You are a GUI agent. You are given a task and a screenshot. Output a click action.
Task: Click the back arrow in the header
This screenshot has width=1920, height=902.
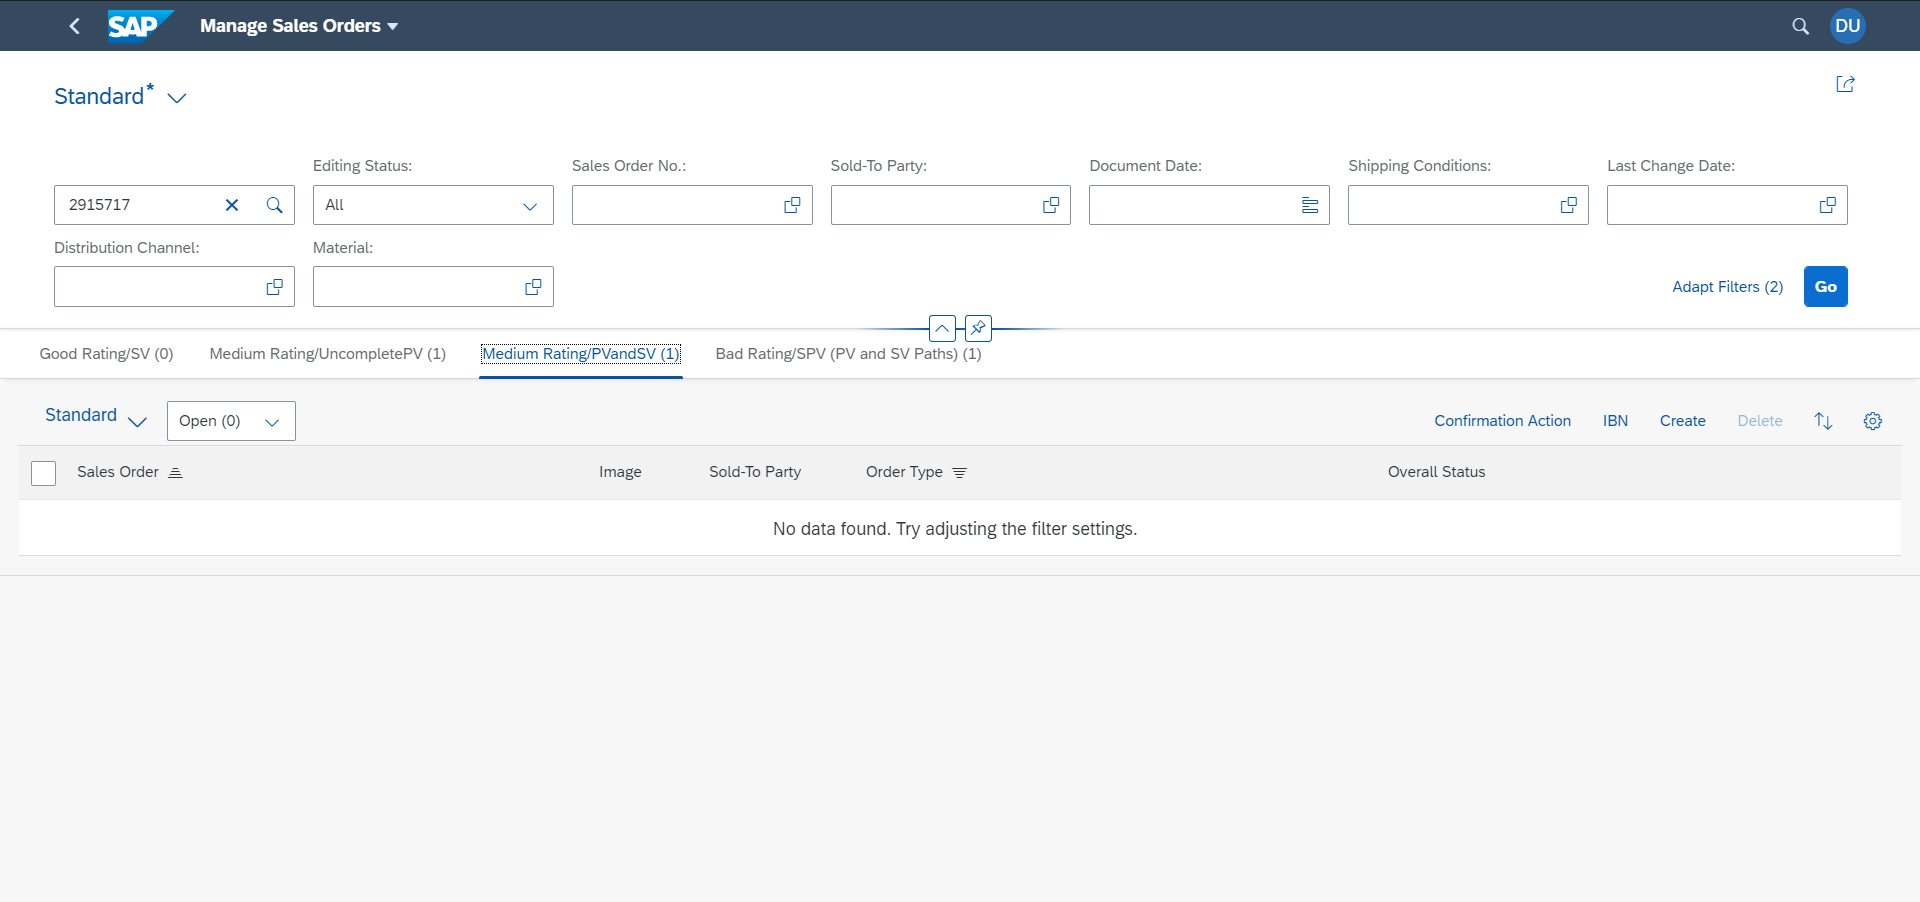pyautogui.click(x=75, y=26)
